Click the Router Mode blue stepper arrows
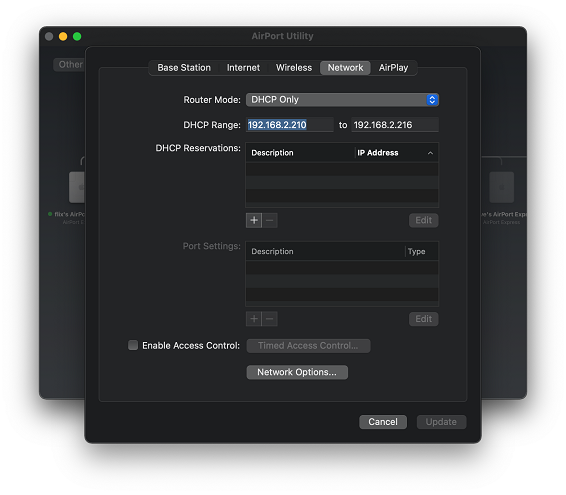 click(432, 100)
